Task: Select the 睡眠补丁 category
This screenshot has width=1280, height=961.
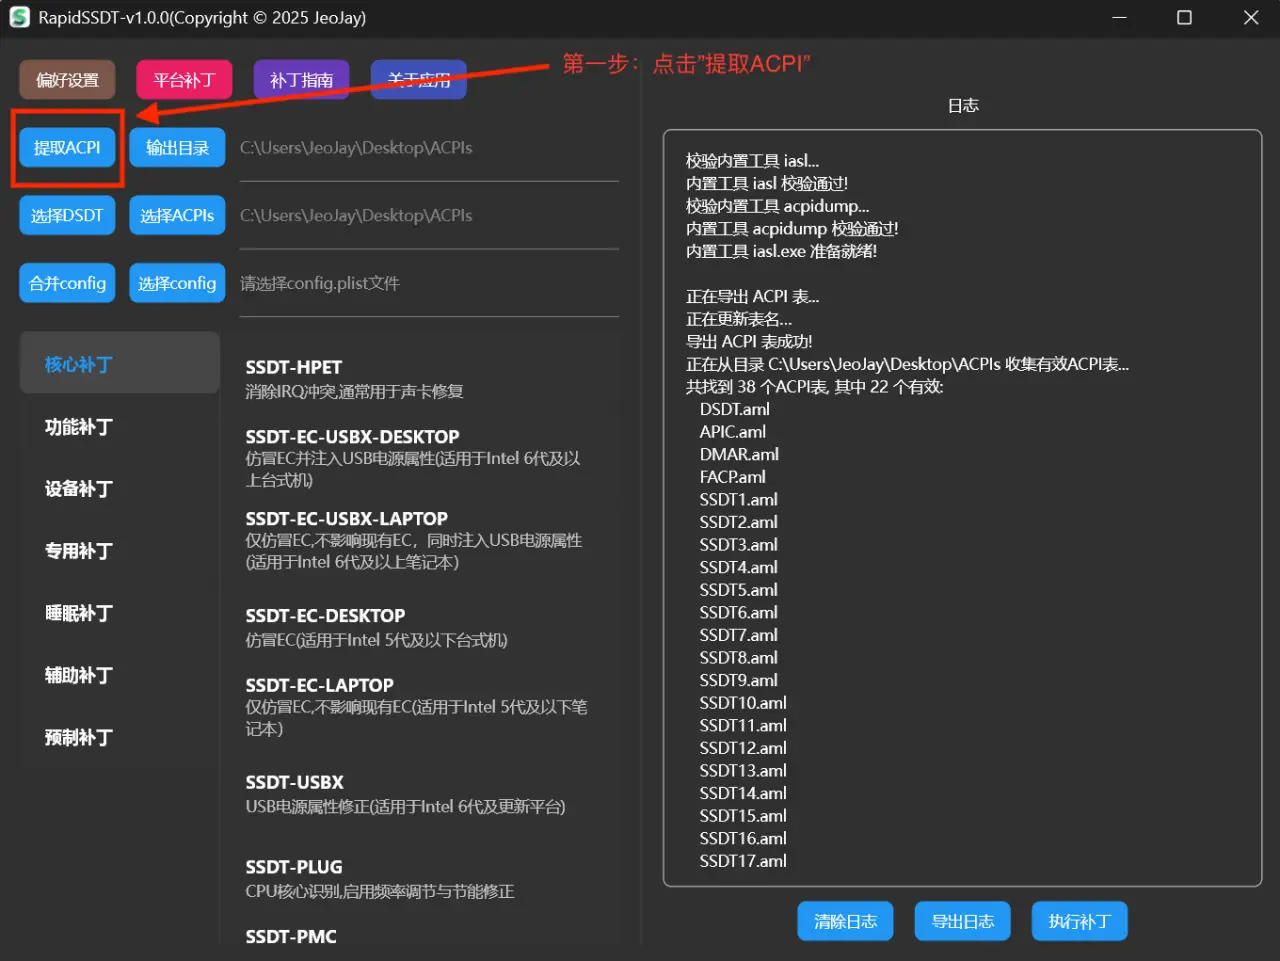Action: [79, 613]
